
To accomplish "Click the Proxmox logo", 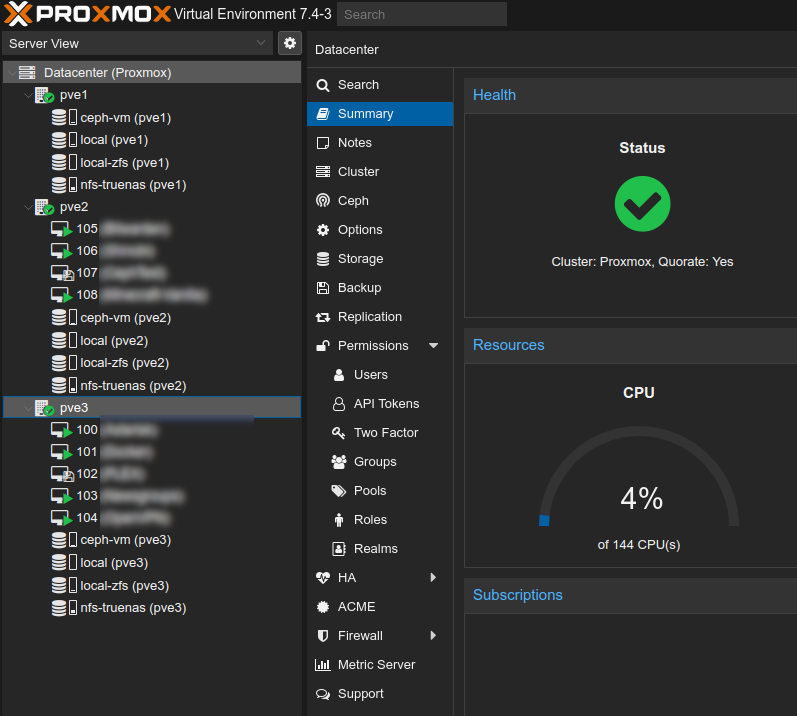I will (x=87, y=14).
